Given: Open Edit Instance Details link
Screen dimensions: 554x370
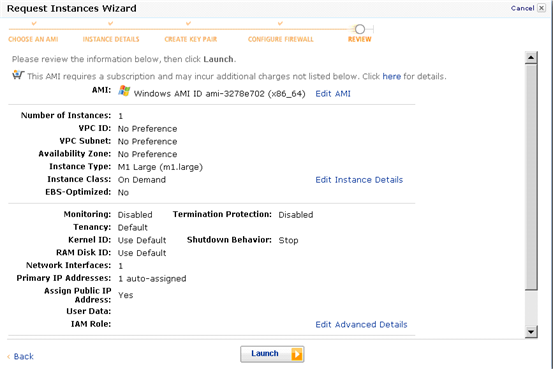Looking at the screenshot, I should [x=359, y=180].
